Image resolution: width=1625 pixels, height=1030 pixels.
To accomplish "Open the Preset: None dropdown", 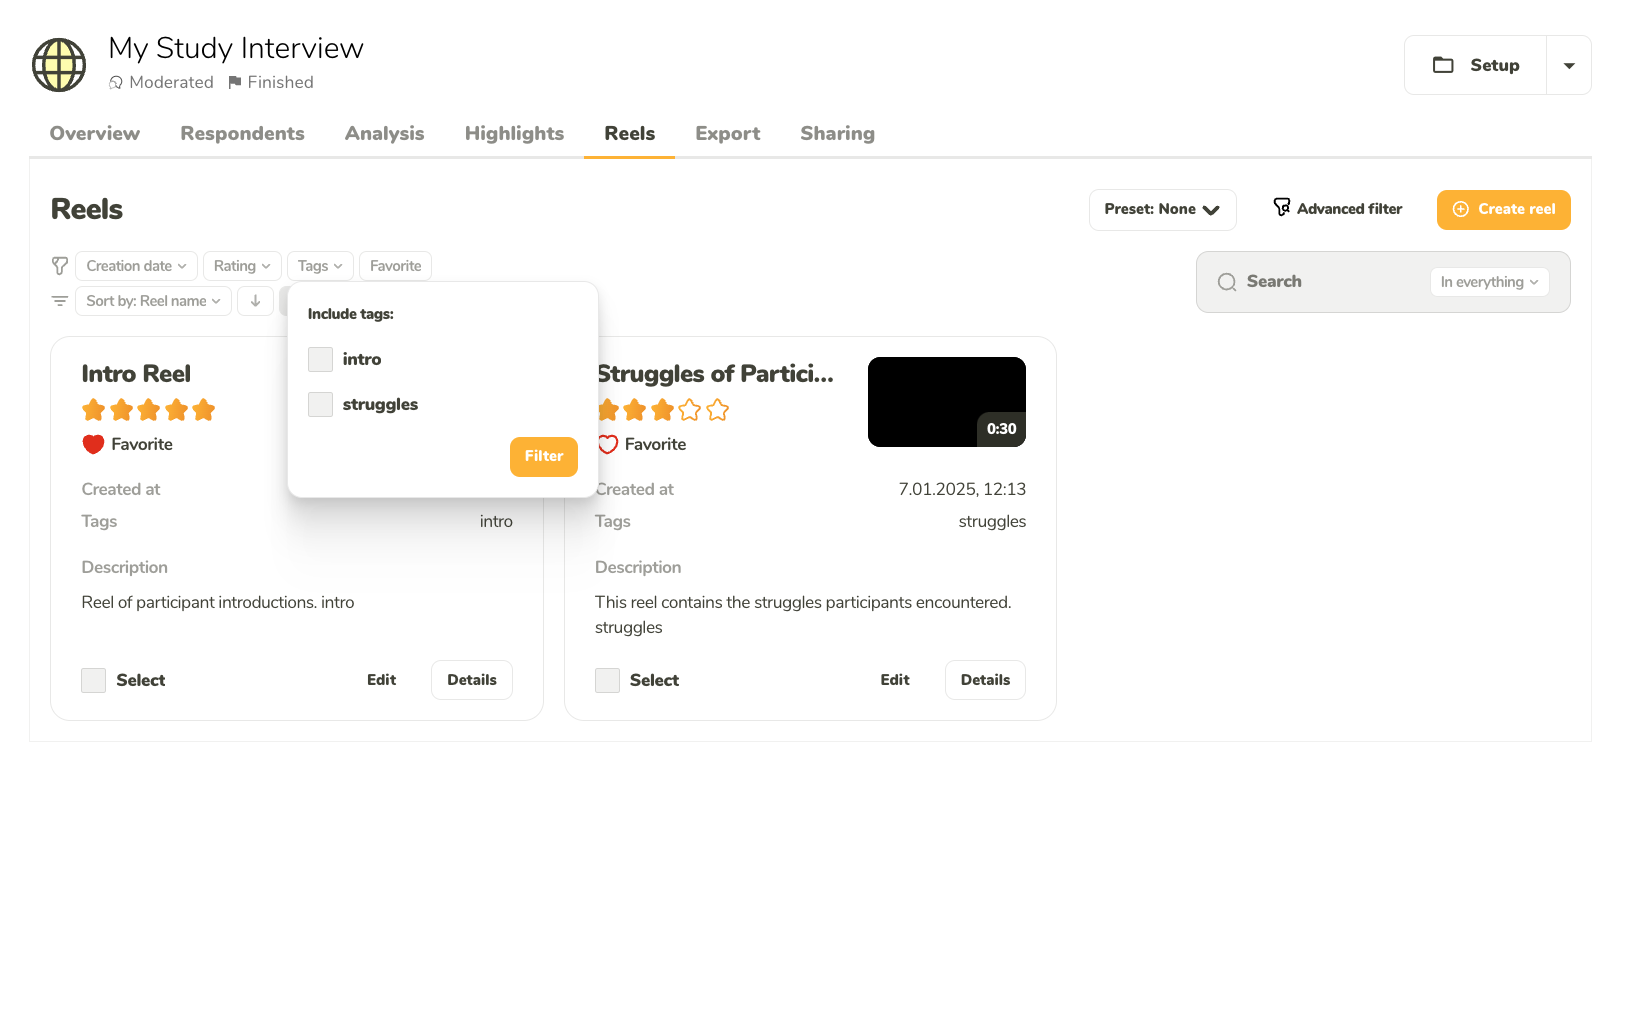I will [1162, 210].
